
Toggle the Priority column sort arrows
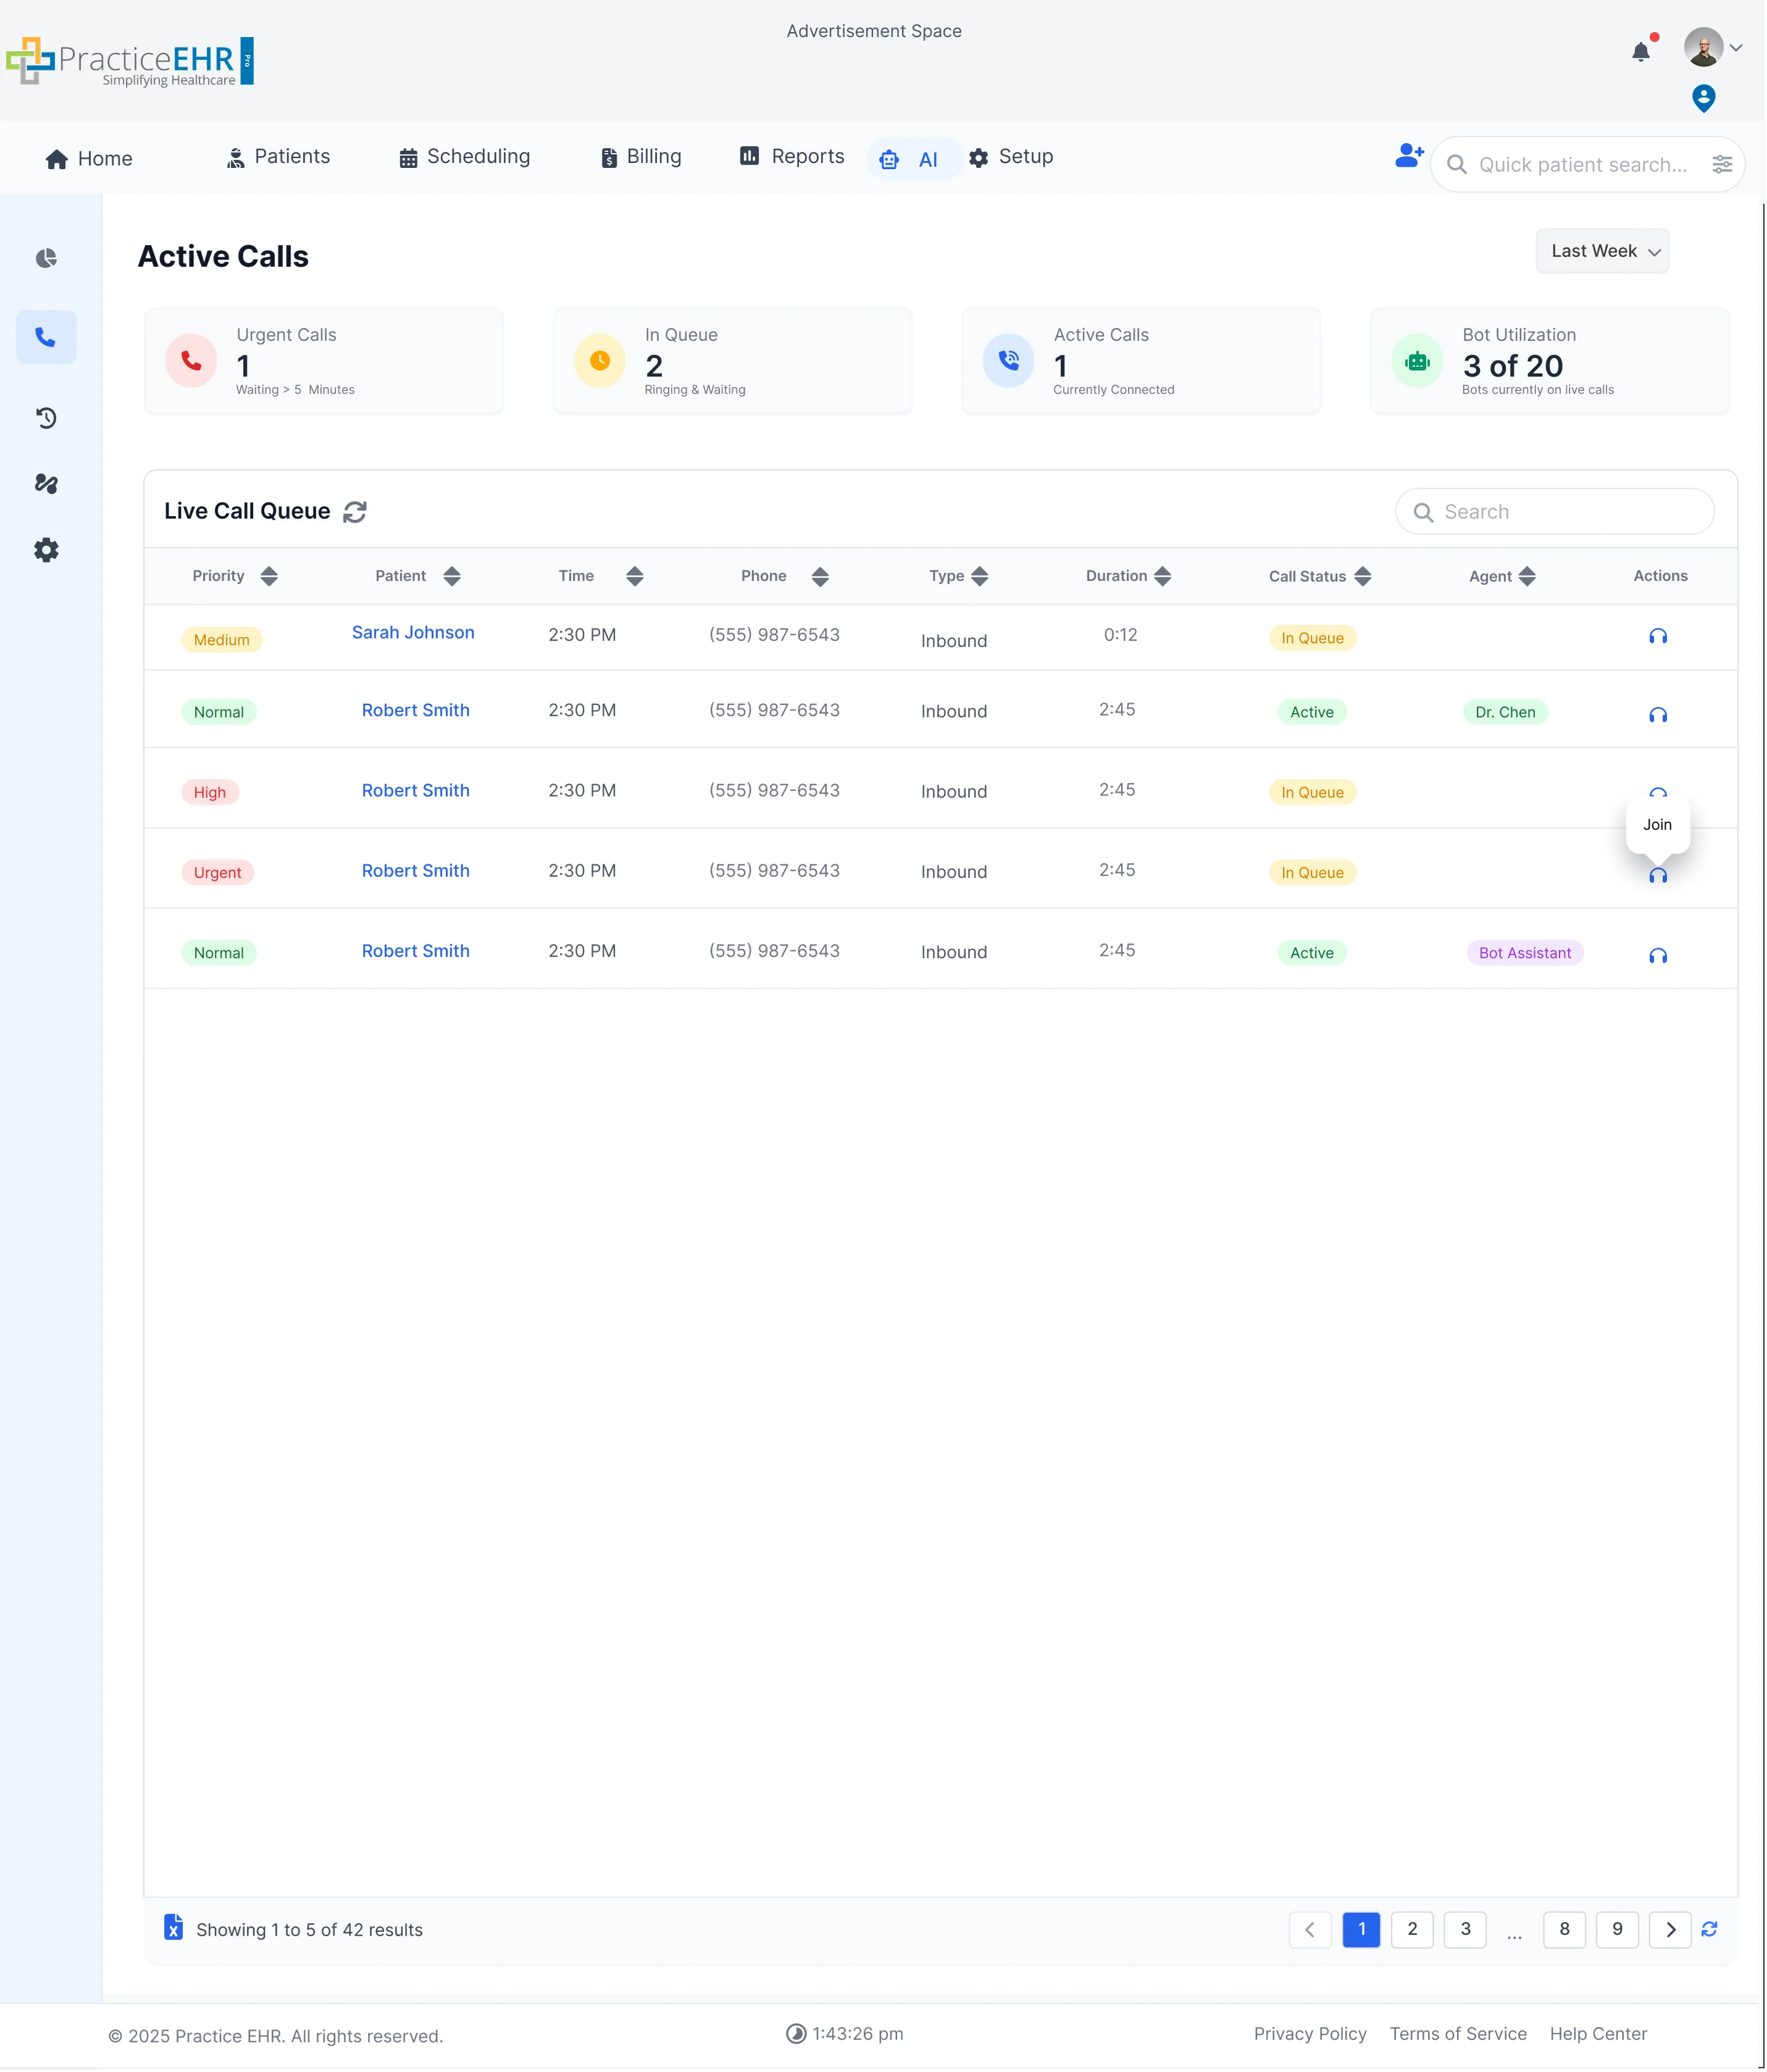pyautogui.click(x=268, y=576)
